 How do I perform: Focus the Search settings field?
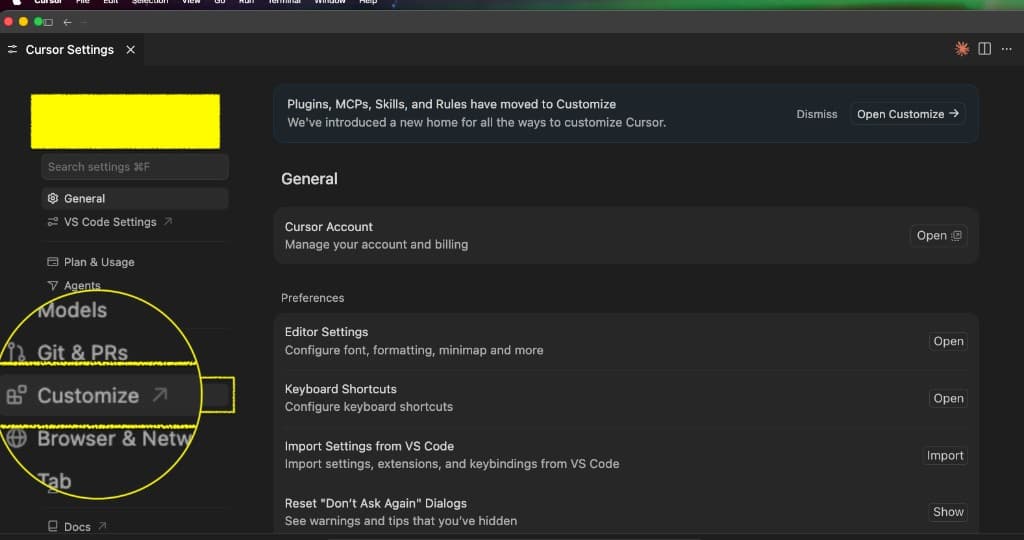point(135,167)
